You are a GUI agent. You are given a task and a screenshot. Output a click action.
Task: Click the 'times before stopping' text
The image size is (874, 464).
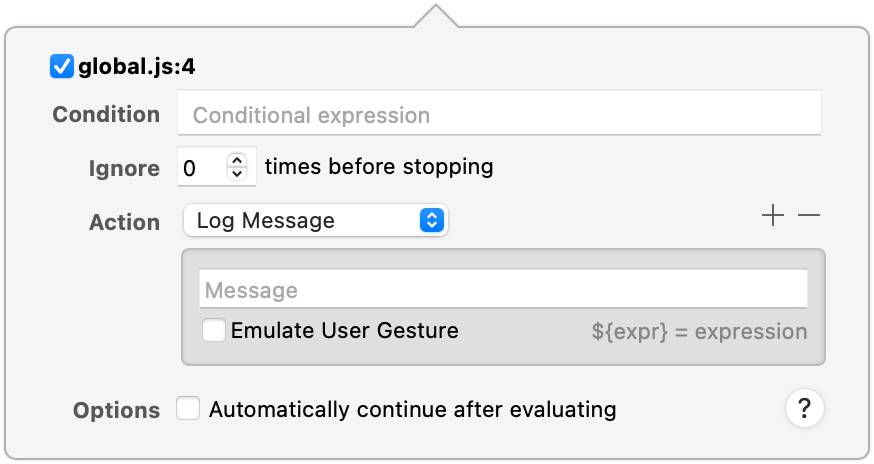click(x=379, y=166)
